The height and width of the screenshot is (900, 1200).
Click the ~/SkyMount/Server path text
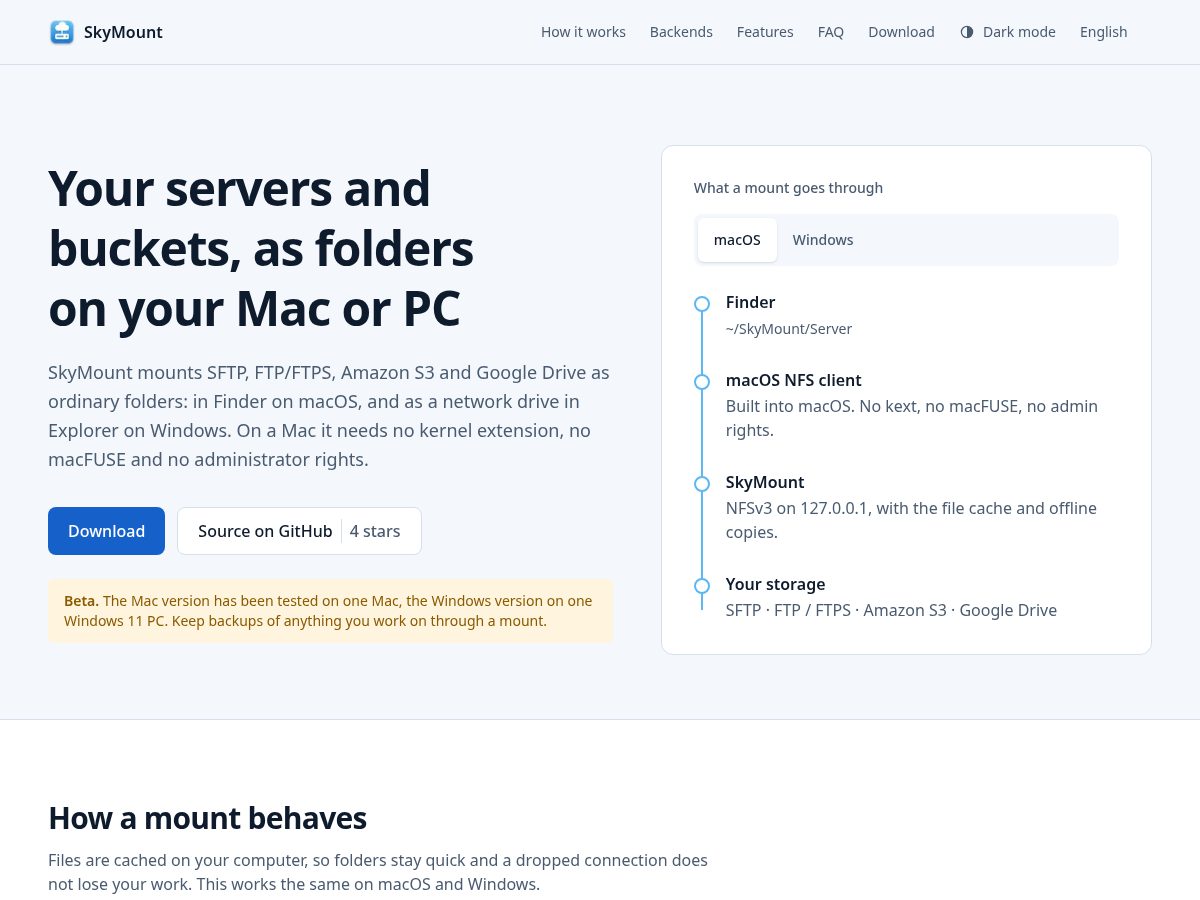789,329
